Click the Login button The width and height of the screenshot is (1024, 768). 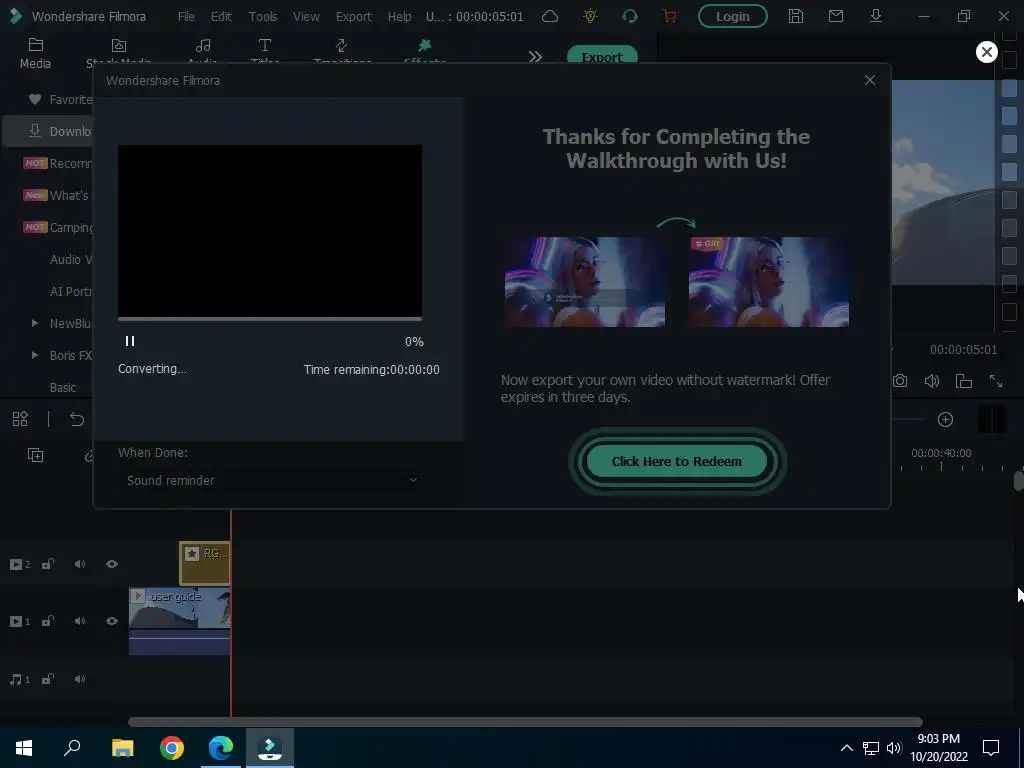[733, 16]
